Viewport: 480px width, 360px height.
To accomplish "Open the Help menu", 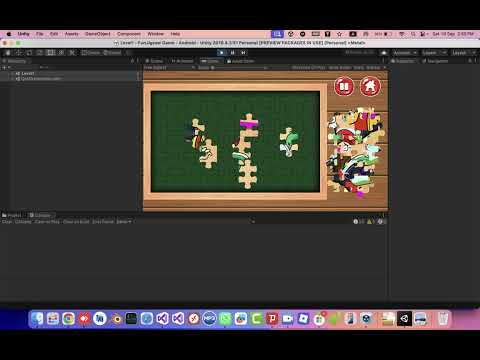I will coord(175,34).
